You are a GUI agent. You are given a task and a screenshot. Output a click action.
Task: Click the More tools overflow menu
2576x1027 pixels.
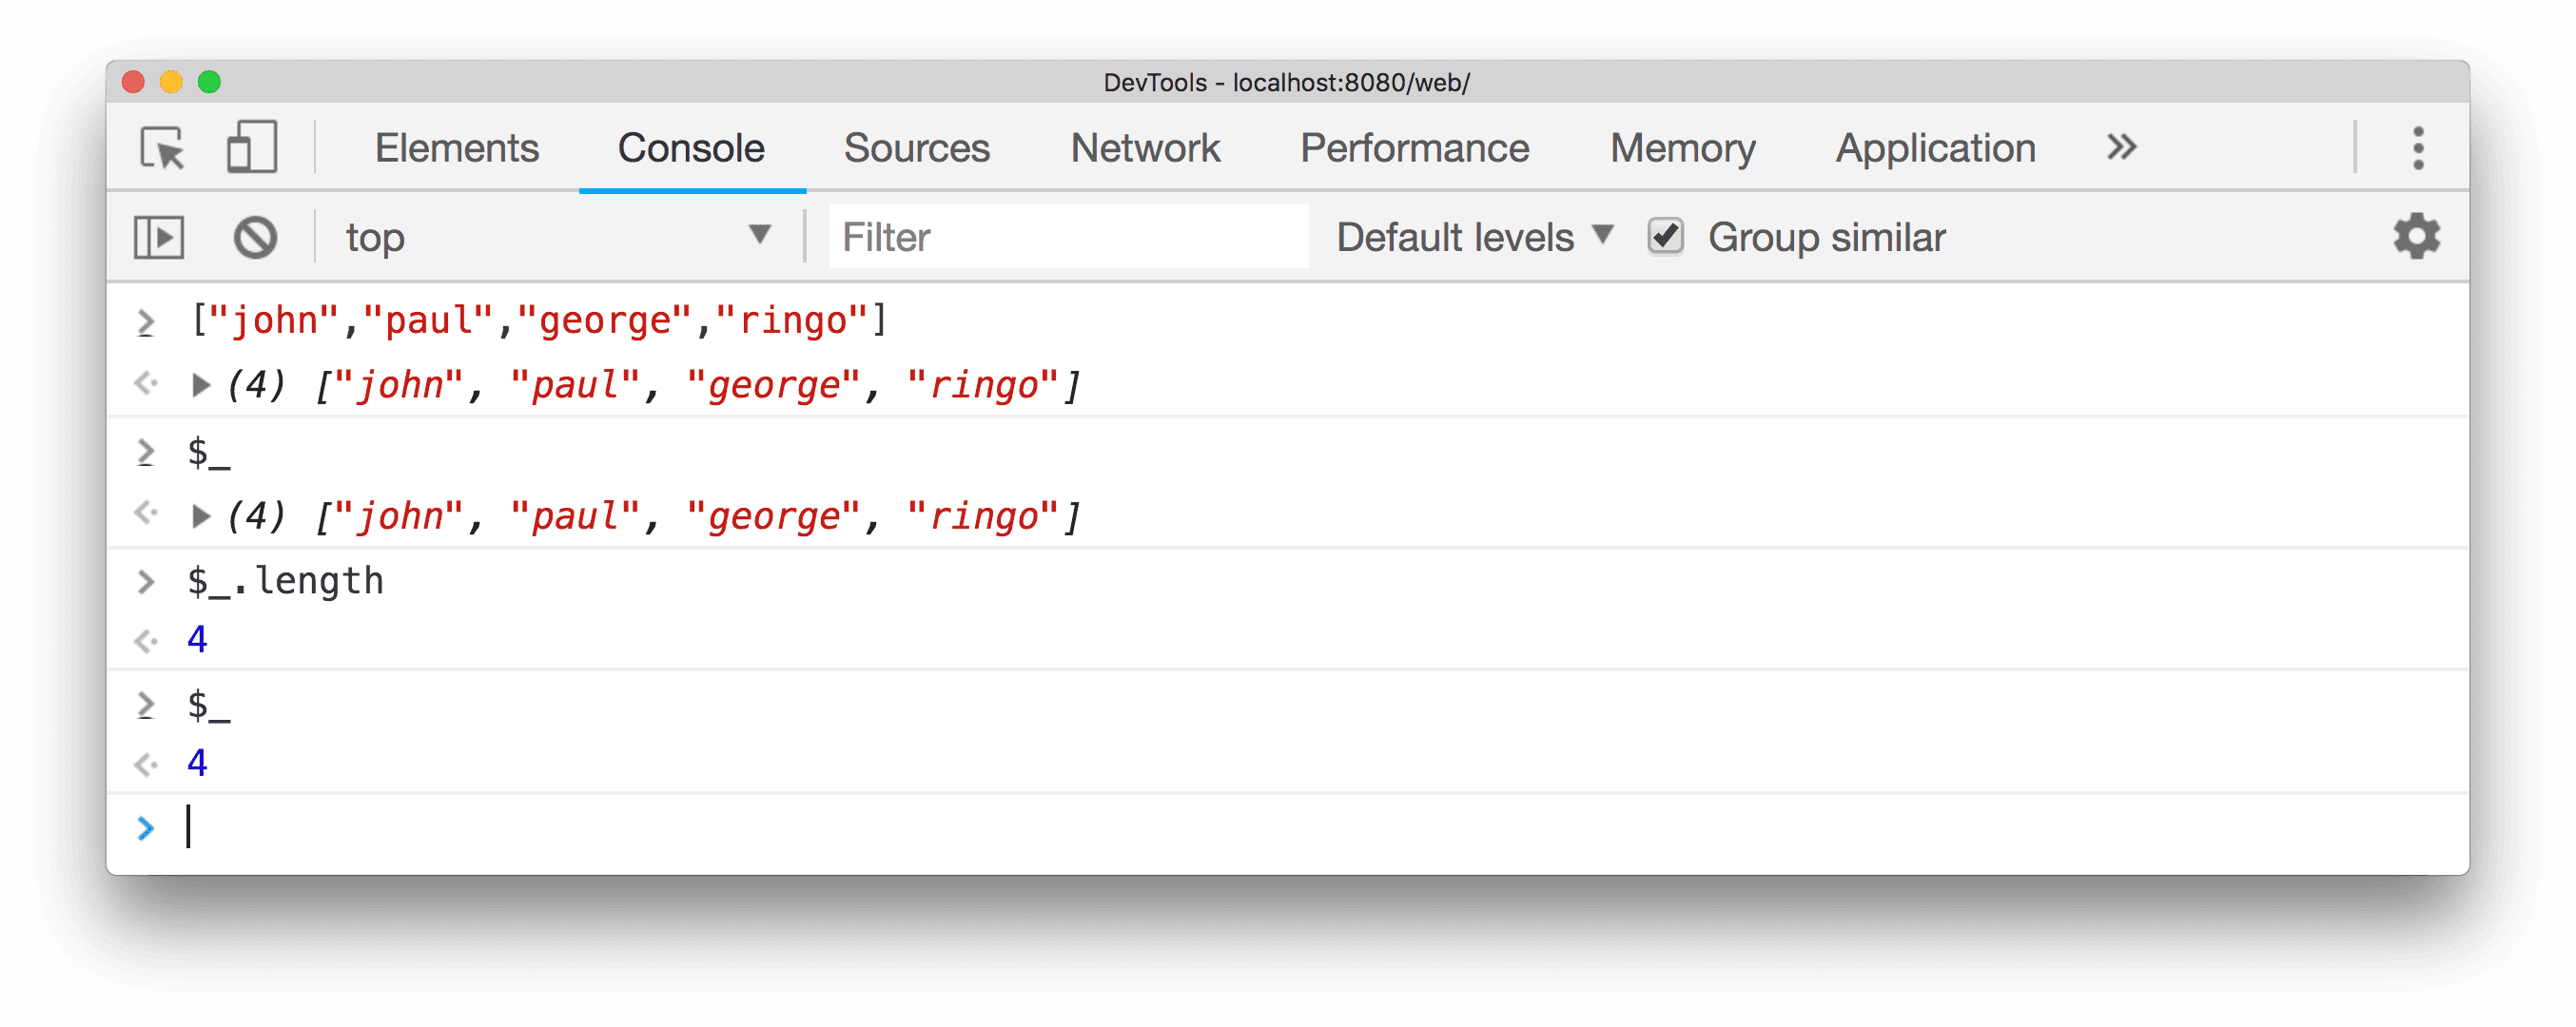[2119, 148]
